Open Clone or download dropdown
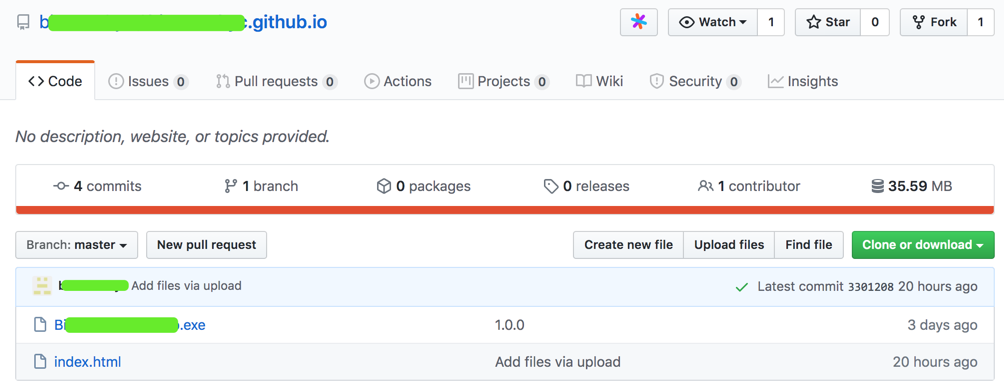The width and height of the screenshot is (1004, 391). [923, 245]
